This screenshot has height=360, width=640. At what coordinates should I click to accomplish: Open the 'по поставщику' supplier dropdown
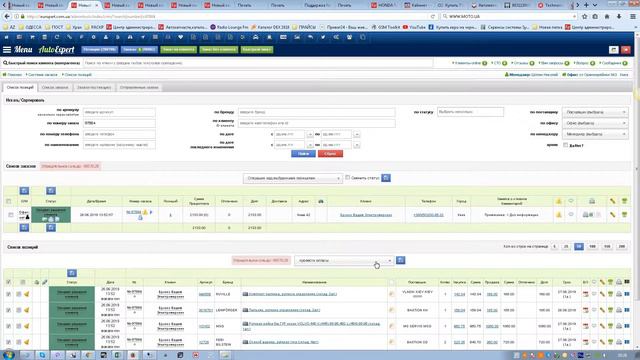click(595, 112)
